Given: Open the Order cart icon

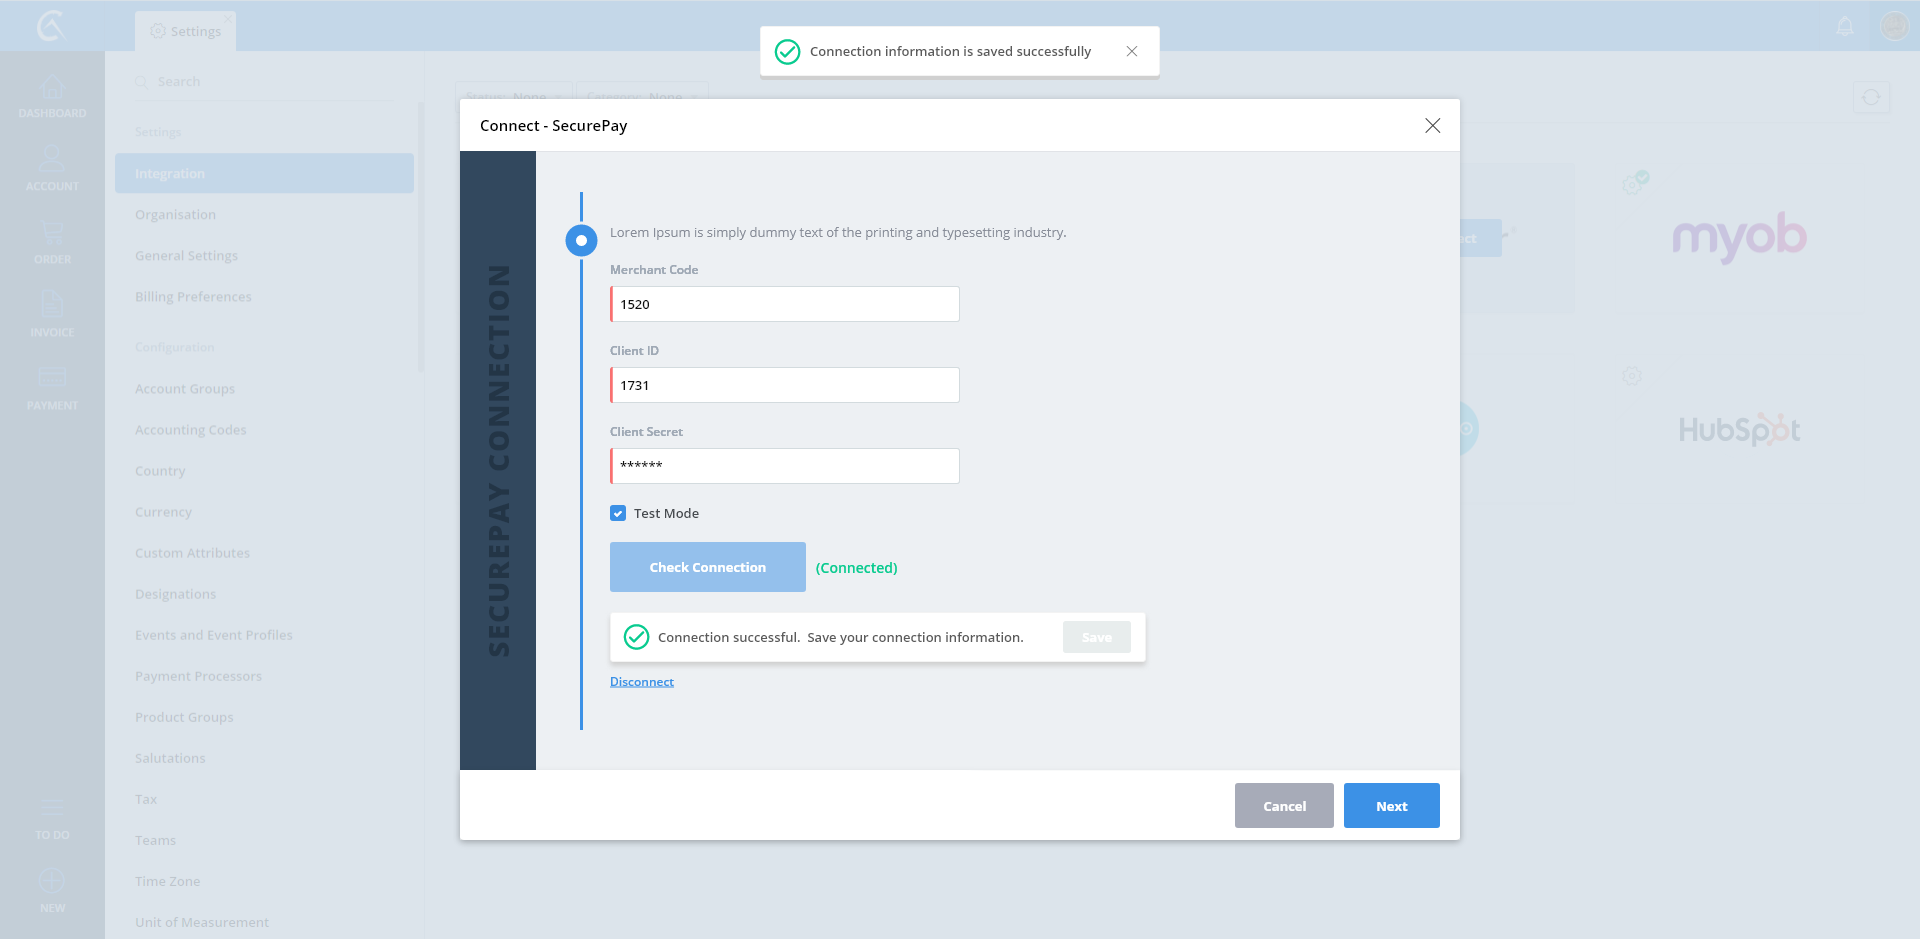Looking at the screenshot, I should (52, 234).
